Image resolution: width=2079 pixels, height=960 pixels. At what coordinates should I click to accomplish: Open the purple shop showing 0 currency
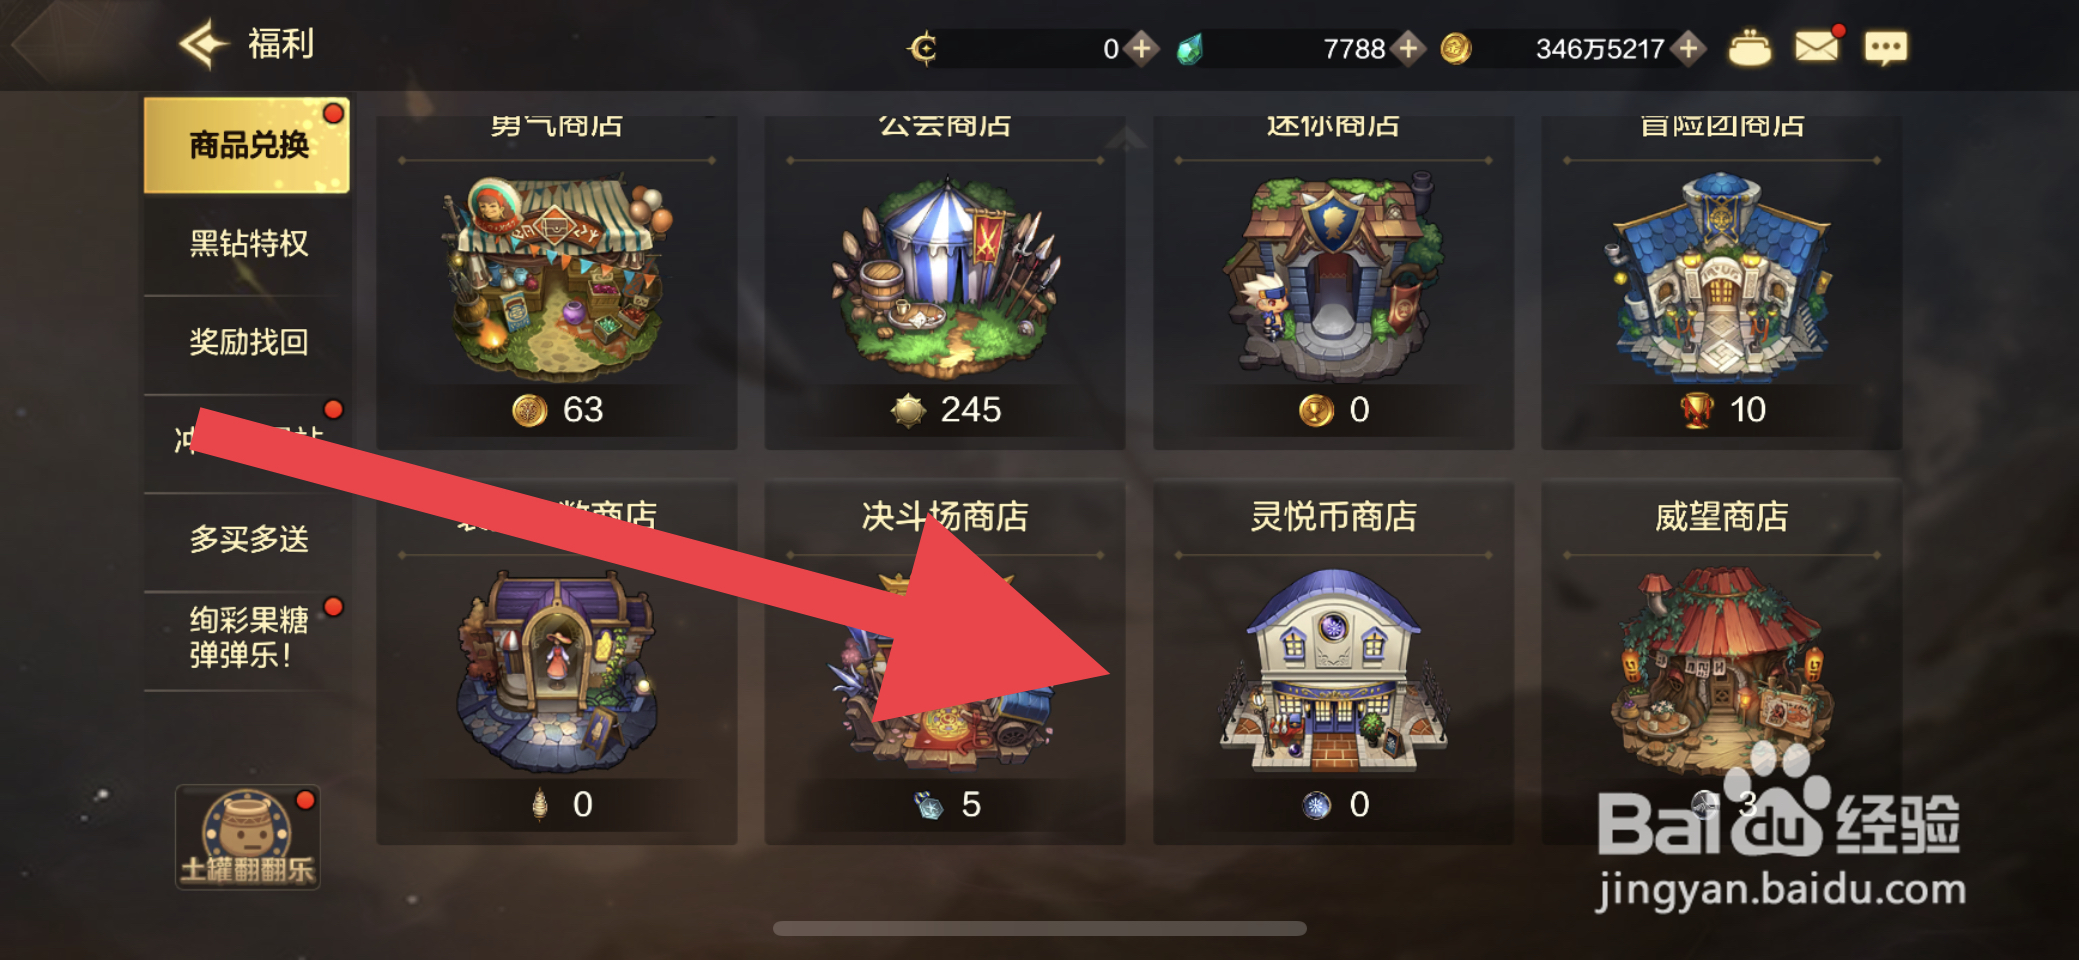(x=557, y=664)
